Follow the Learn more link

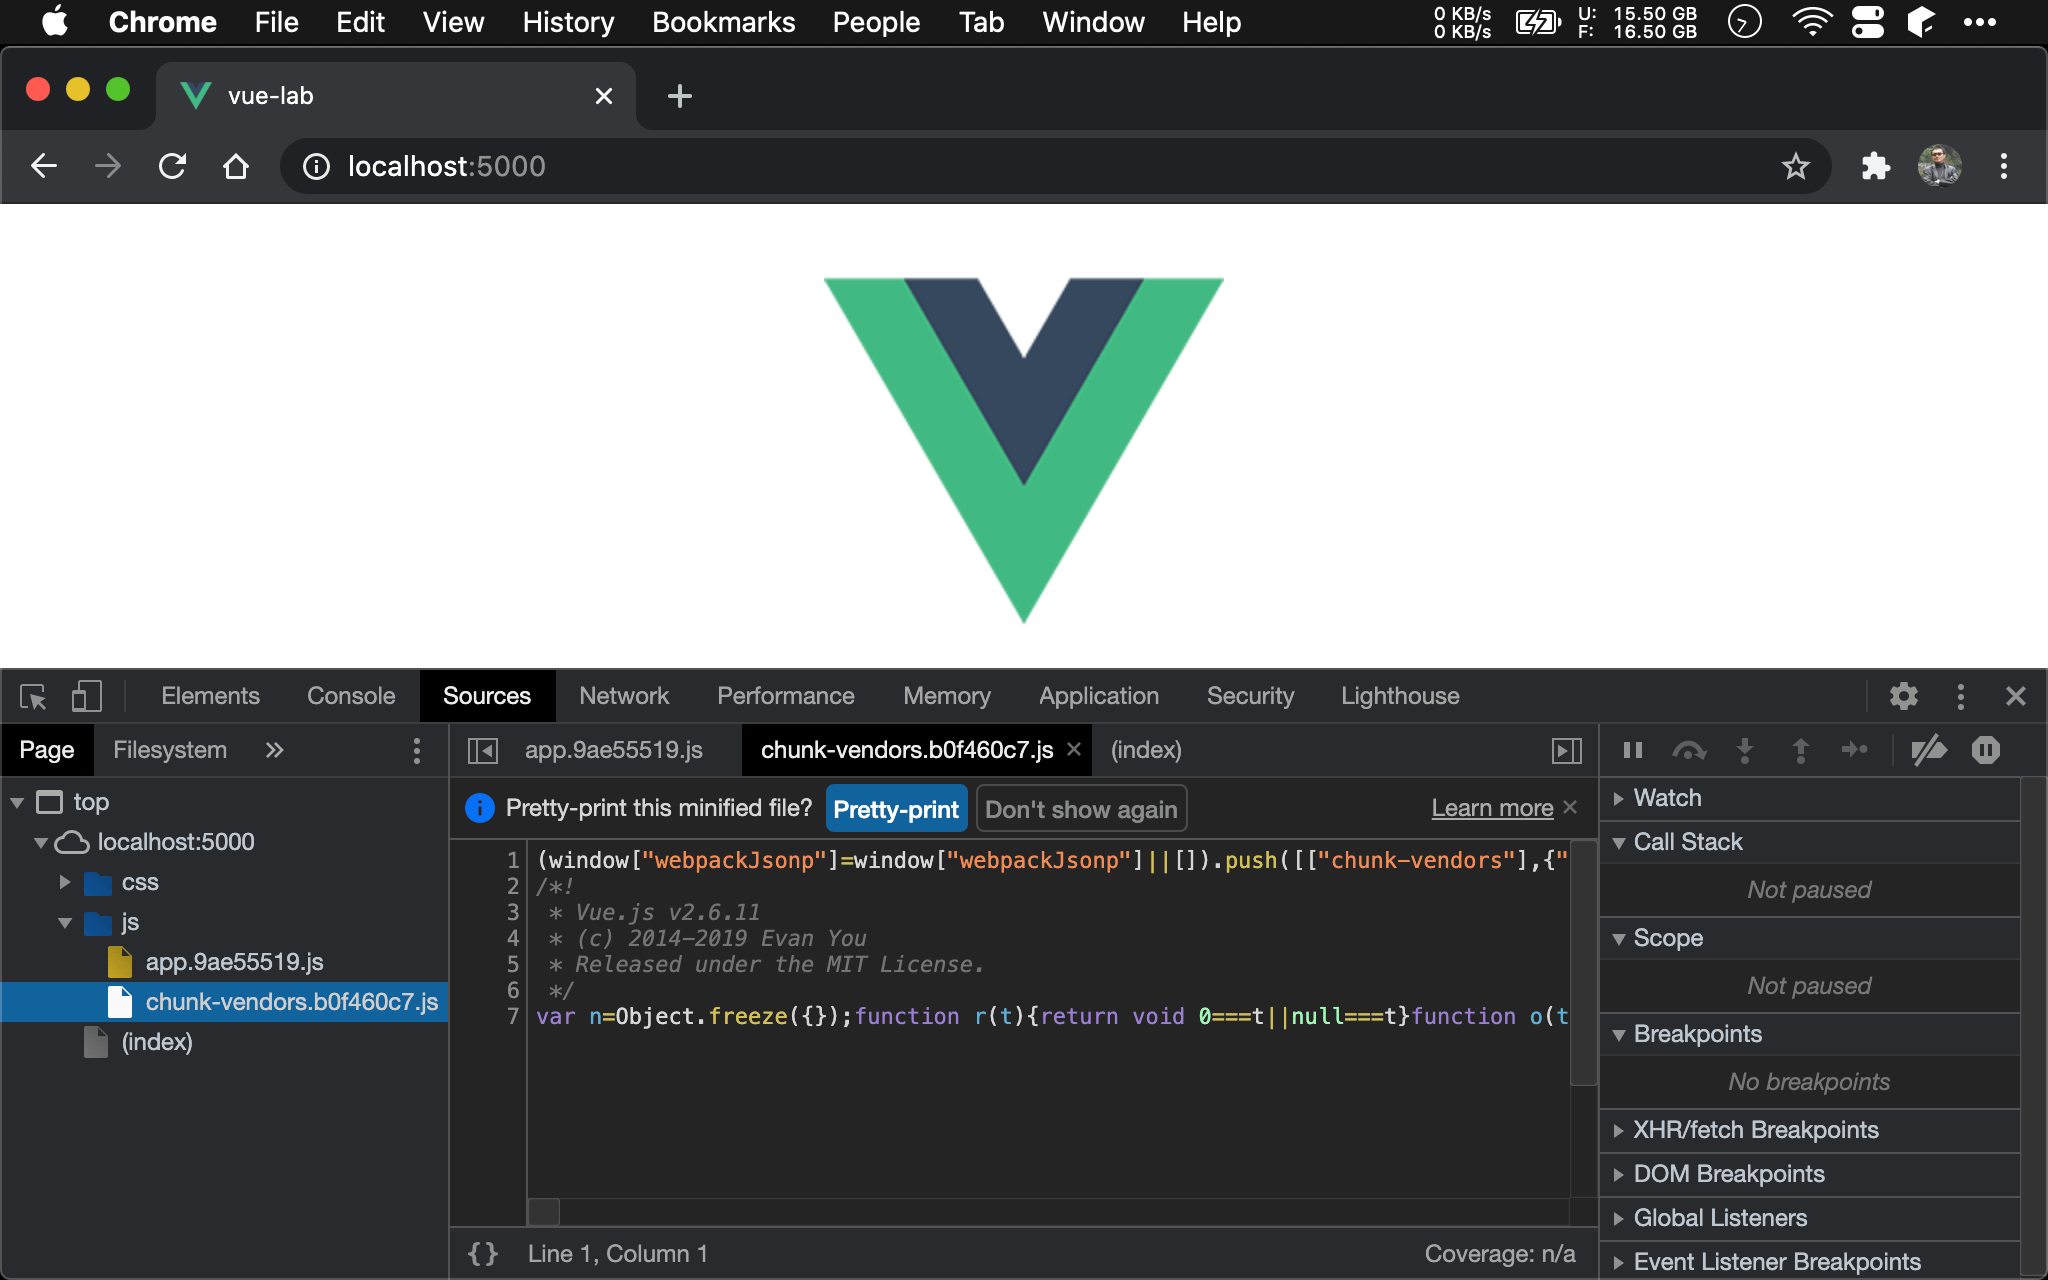[1492, 808]
